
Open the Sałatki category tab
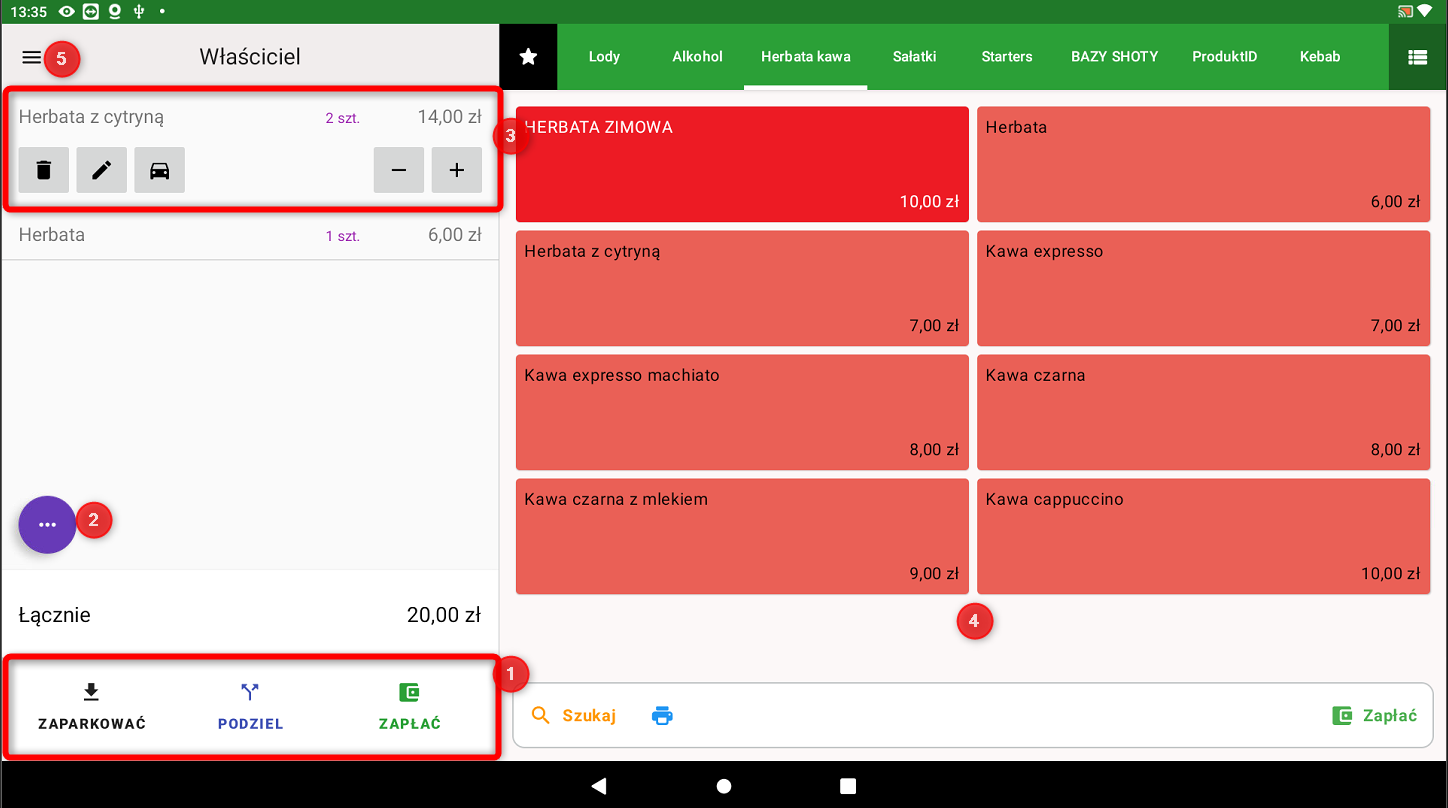(914, 57)
